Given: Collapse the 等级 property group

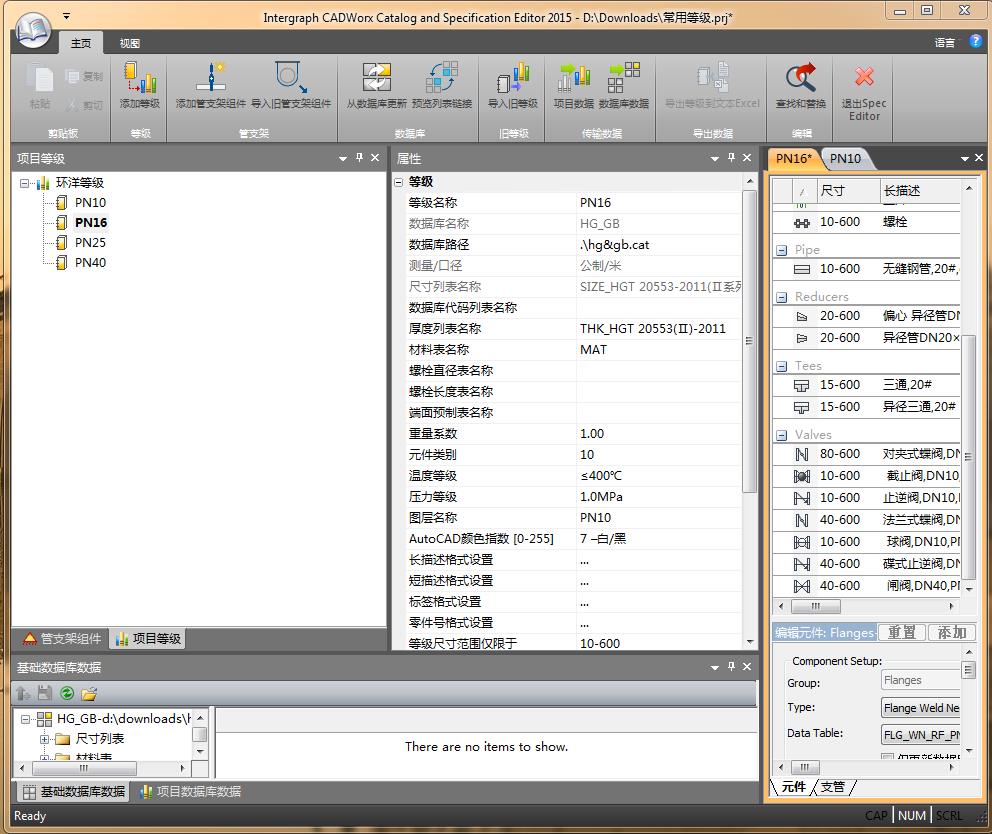Looking at the screenshot, I should pos(399,182).
